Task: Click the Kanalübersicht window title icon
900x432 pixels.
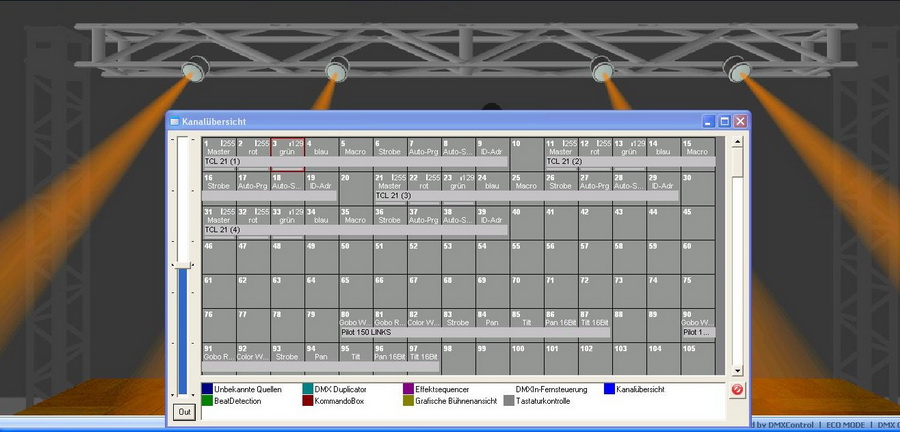Action: coord(174,121)
